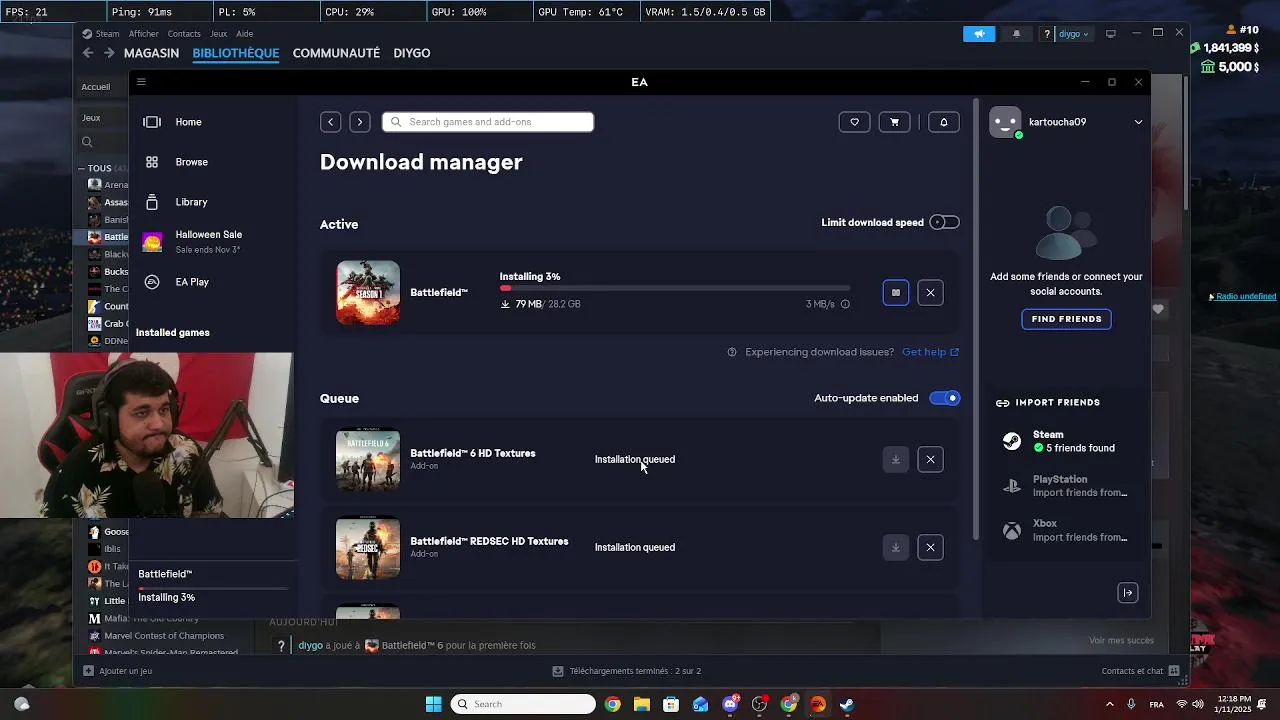The image size is (1280, 720).
Task: Open the DIYGO profile tab
Action: click(x=412, y=53)
